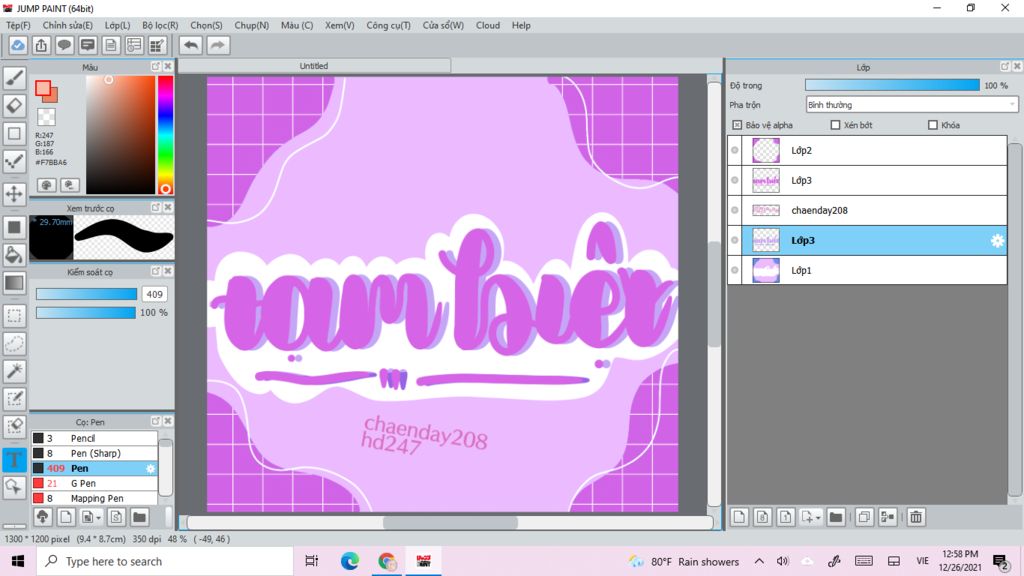Click the transparent color swatch
The width and height of the screenshot is (1024, 576).
click(x=46, y=117)
